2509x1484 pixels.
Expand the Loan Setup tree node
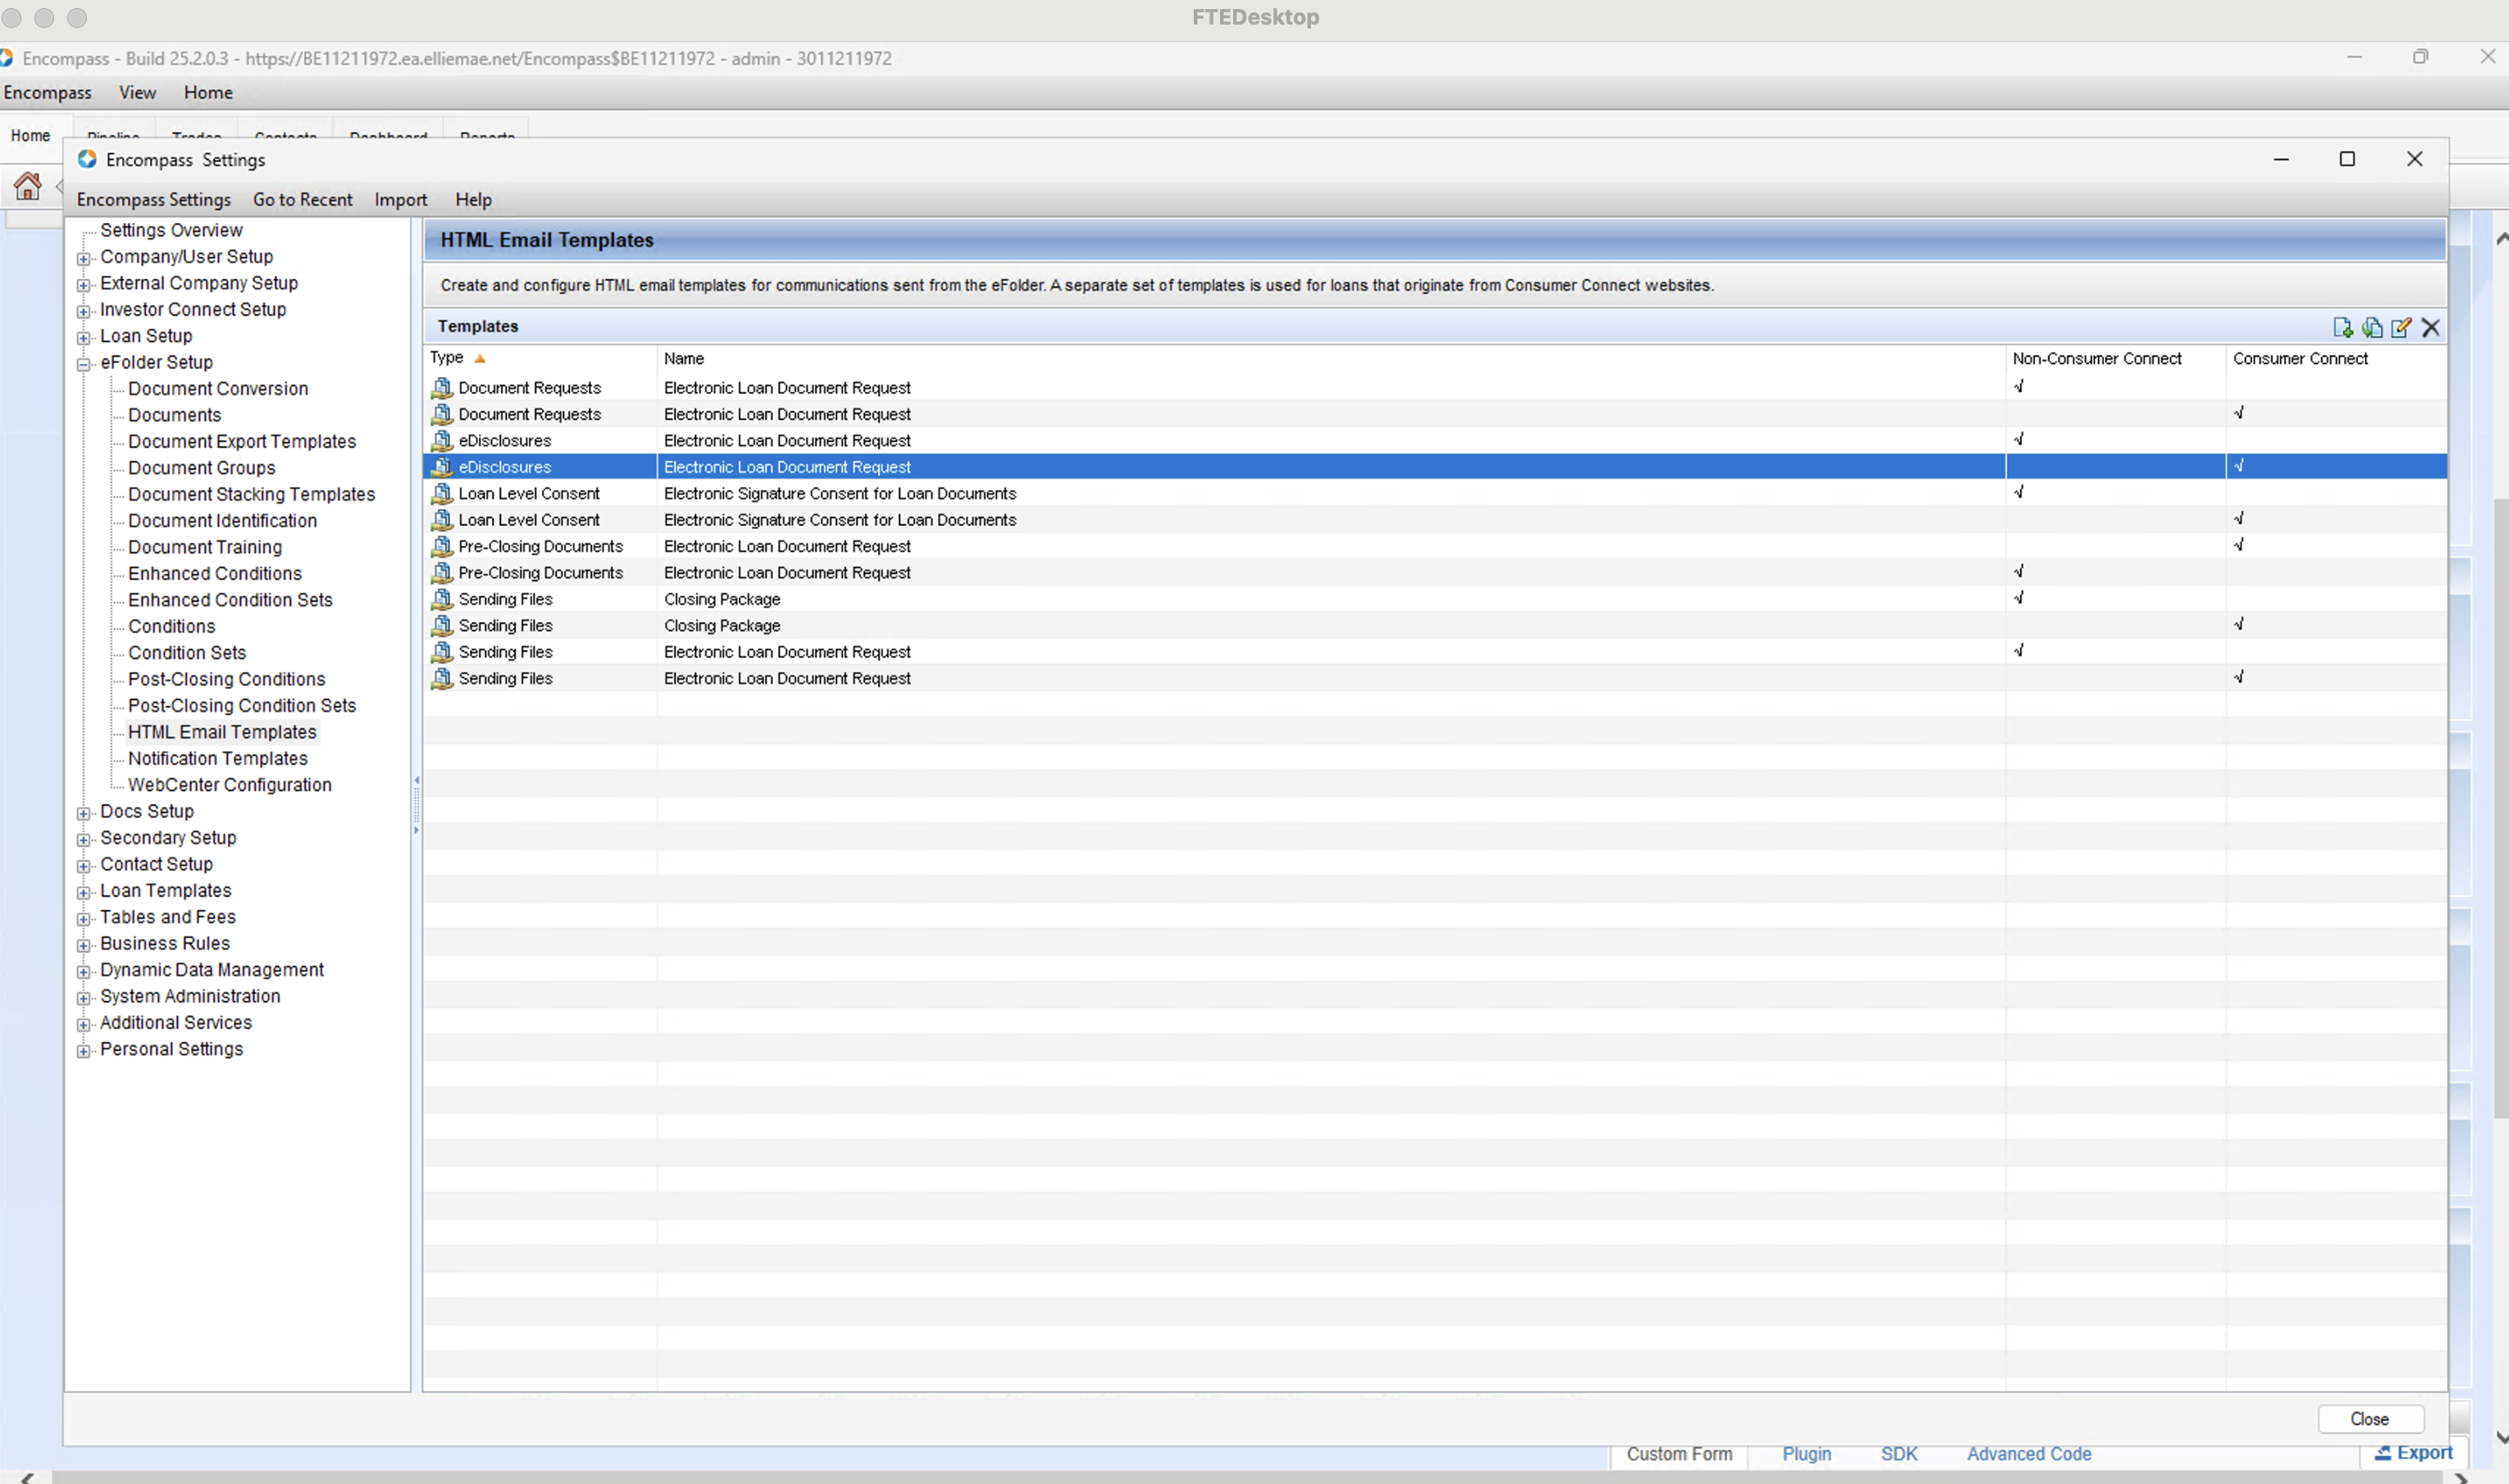click(x=84, y=338)
